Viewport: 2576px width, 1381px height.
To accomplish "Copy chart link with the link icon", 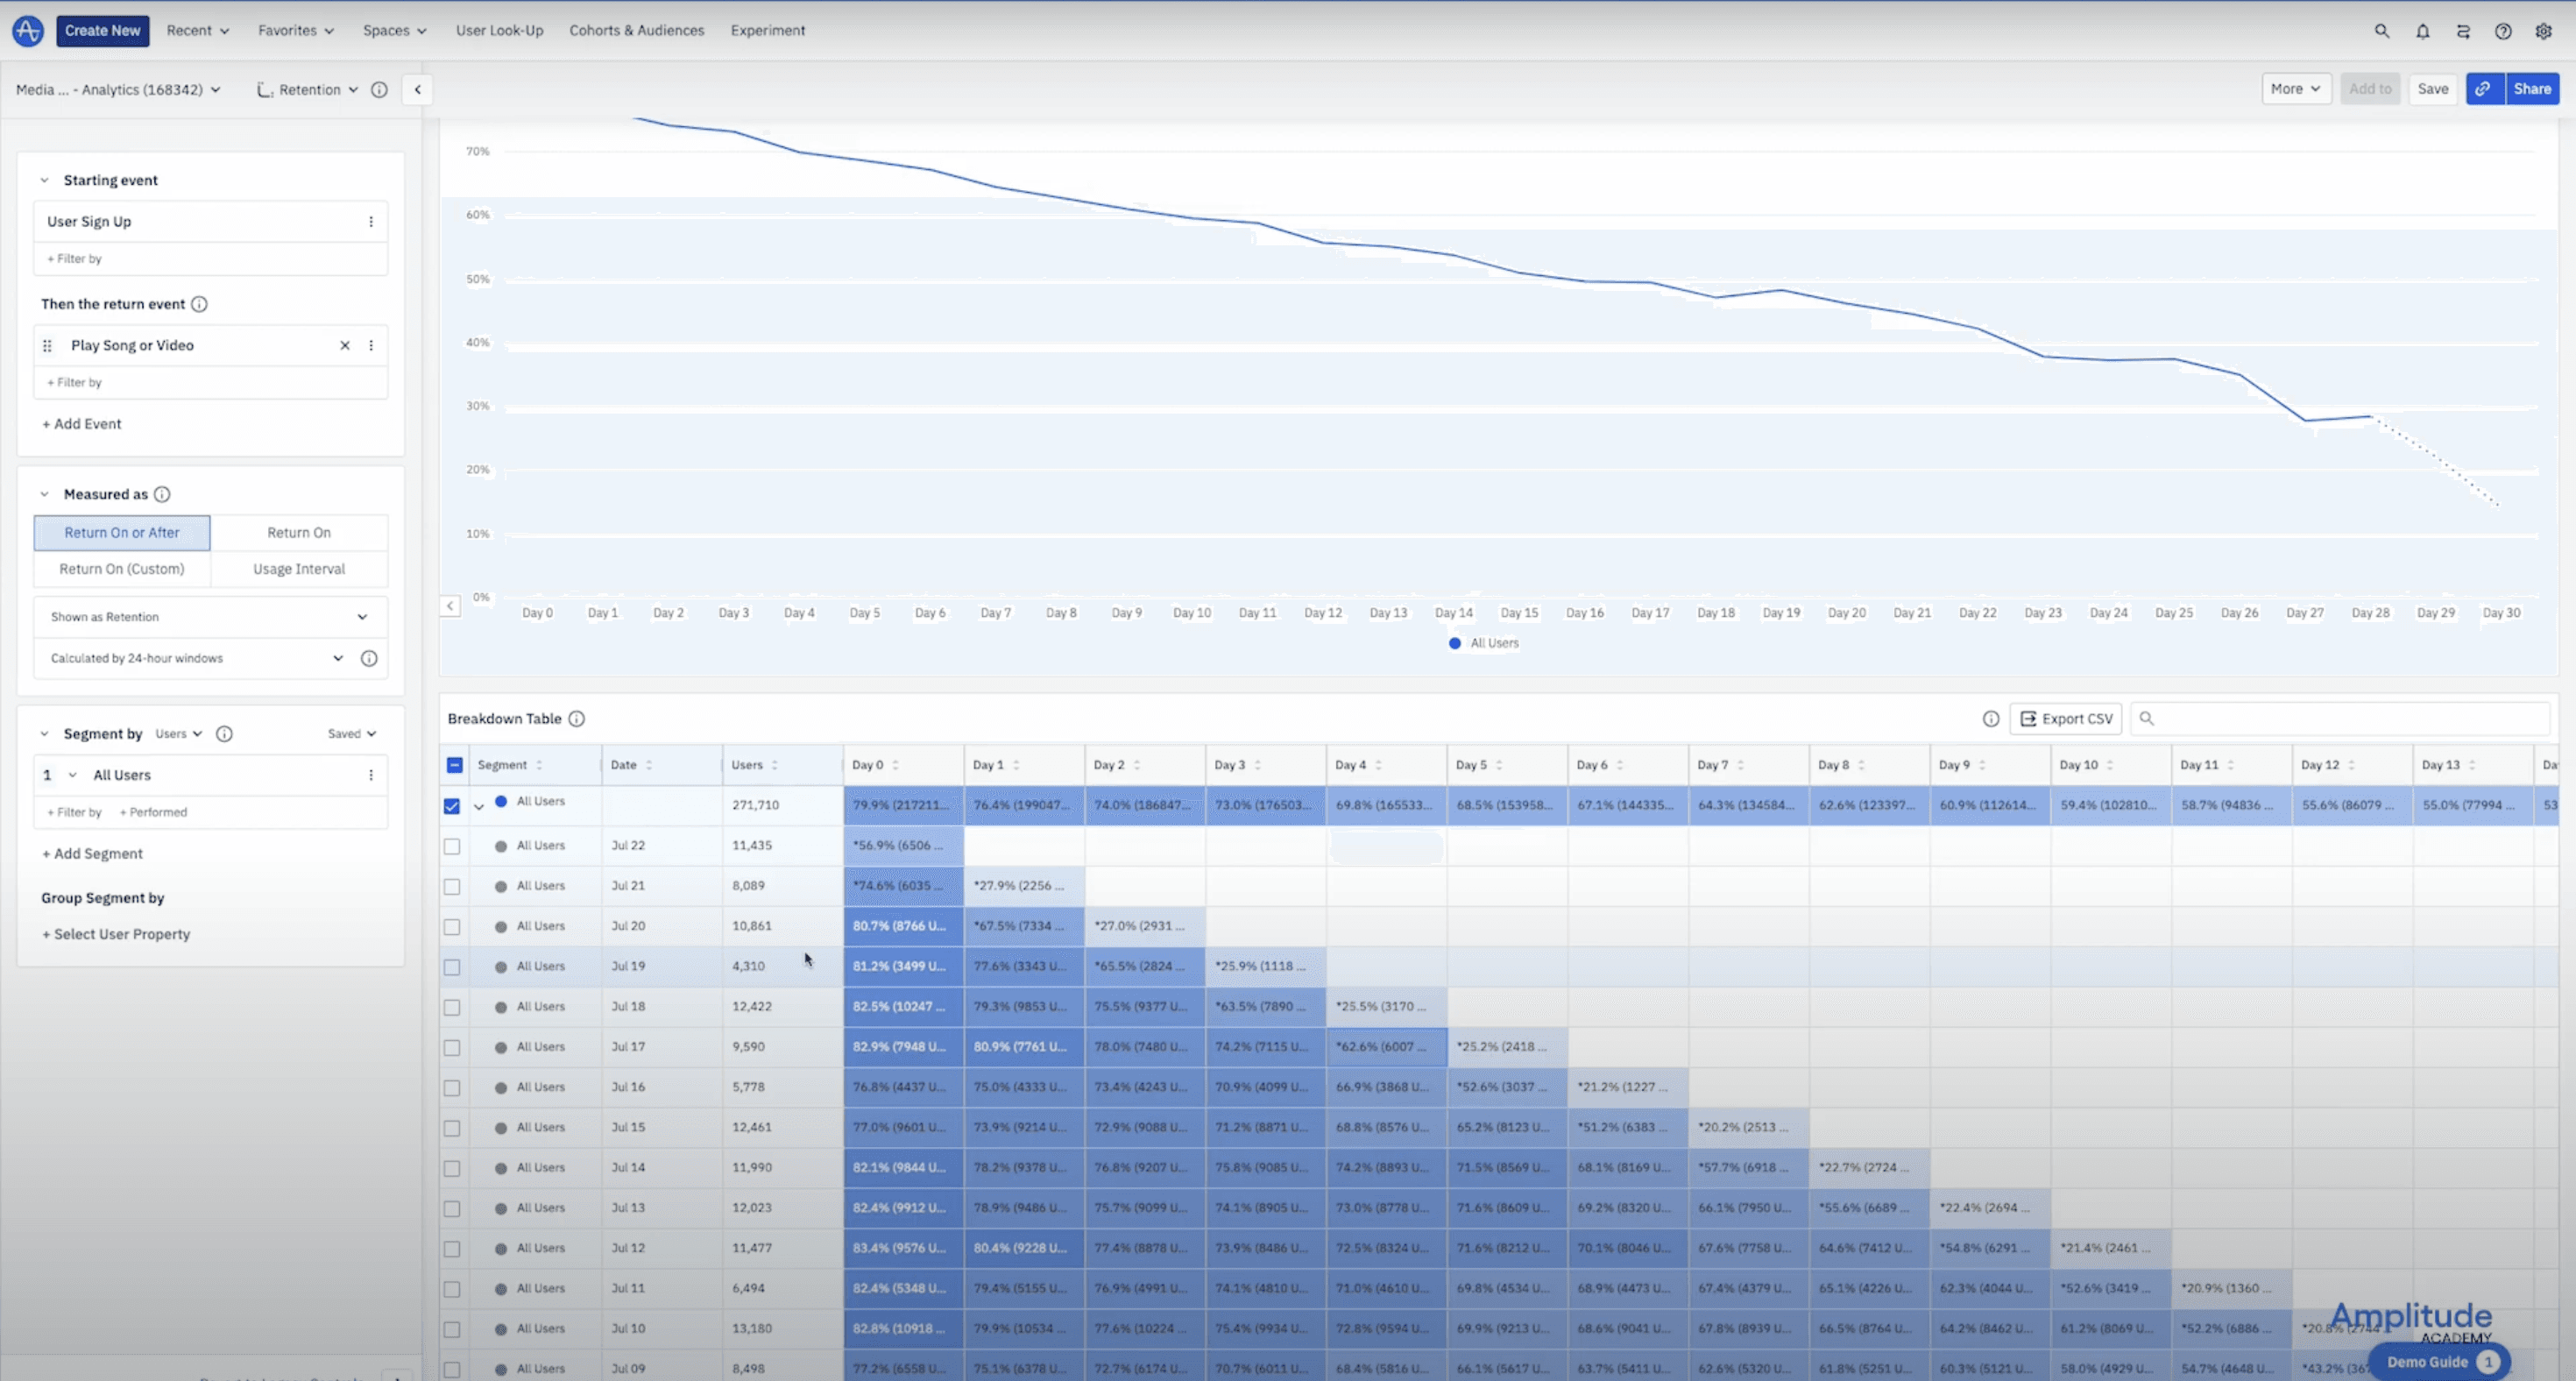I will pos(2484,89).
